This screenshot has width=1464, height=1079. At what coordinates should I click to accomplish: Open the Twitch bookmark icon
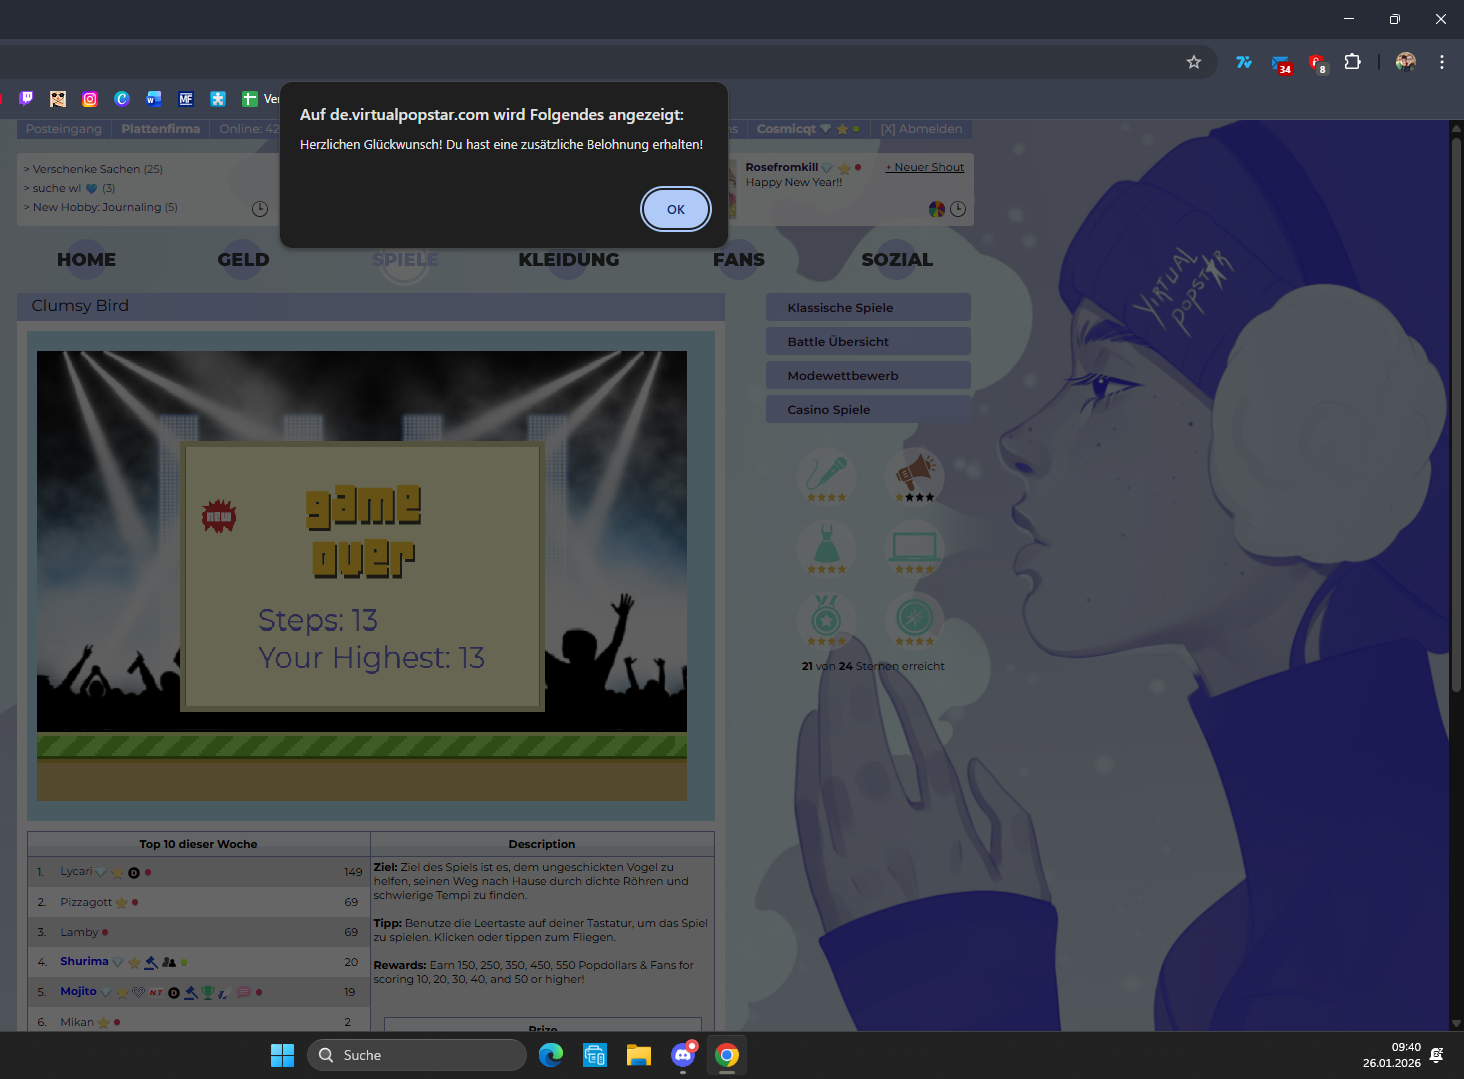(x=26, y=99)
